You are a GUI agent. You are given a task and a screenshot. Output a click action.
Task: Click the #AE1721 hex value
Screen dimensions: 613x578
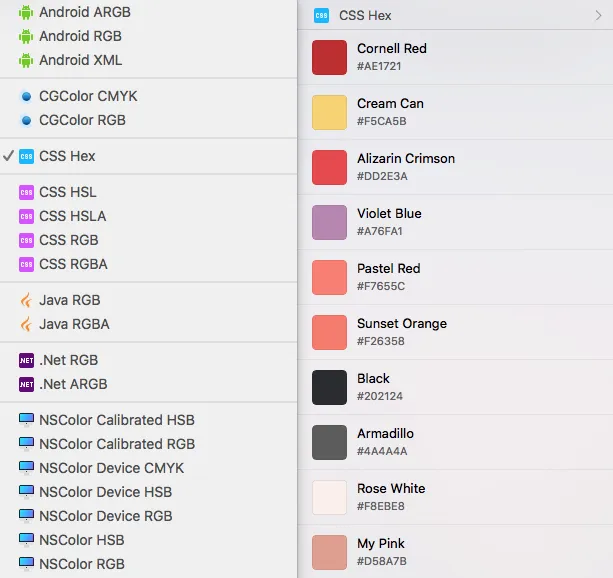(379, 66)
